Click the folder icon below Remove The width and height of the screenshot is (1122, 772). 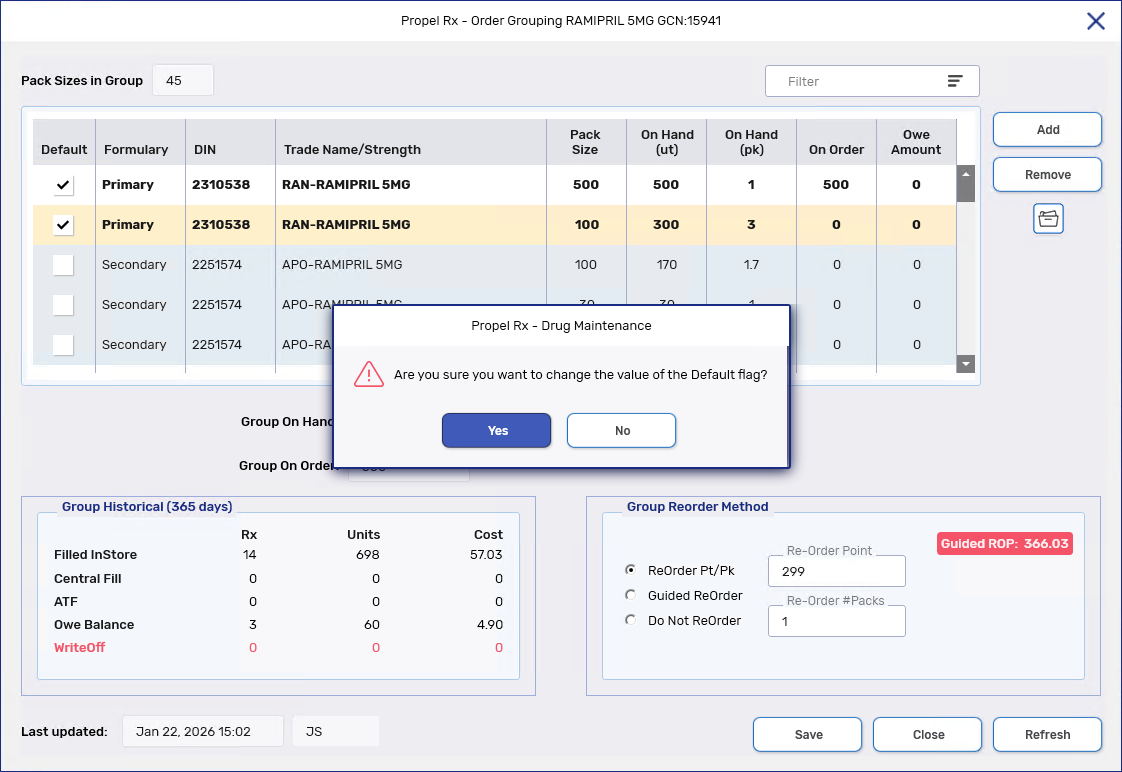pos(1048,219)
